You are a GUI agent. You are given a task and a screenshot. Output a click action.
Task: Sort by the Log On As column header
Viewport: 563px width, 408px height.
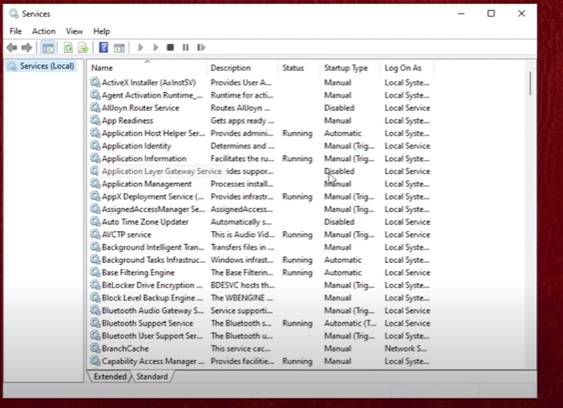(x=407, y=68)
